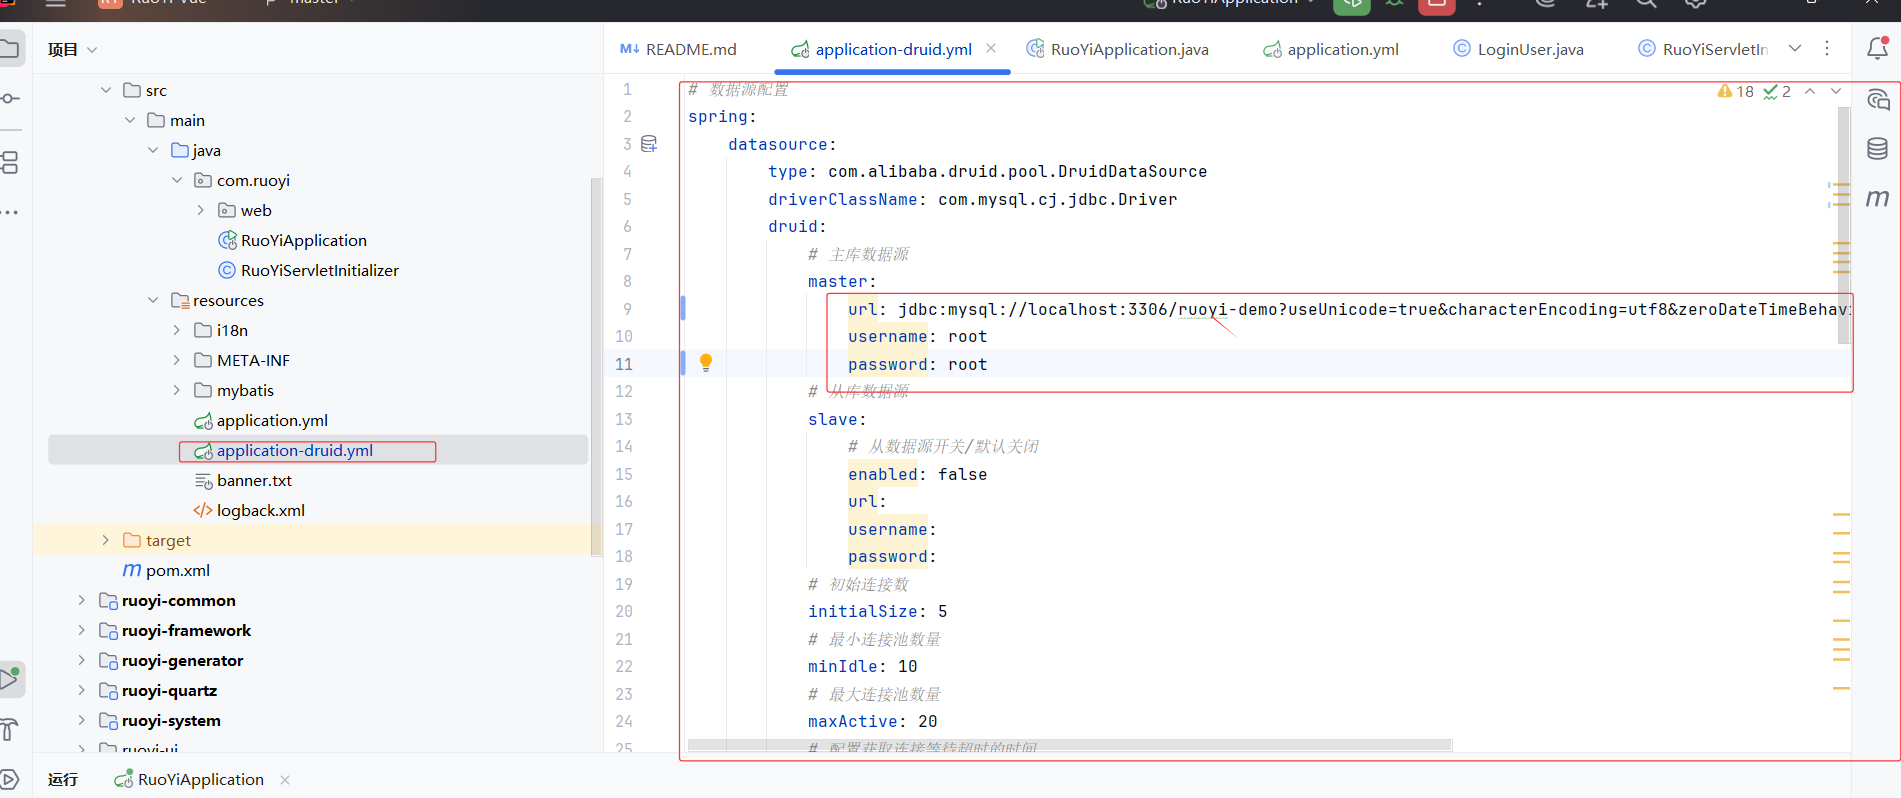Open the 项目 view dropdown
This screenshot has height=798, width=1901.
(72, 49)
